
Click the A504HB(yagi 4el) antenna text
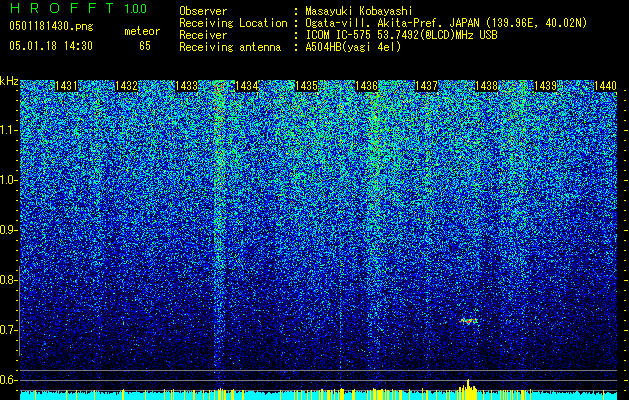(x=353, y=47)
